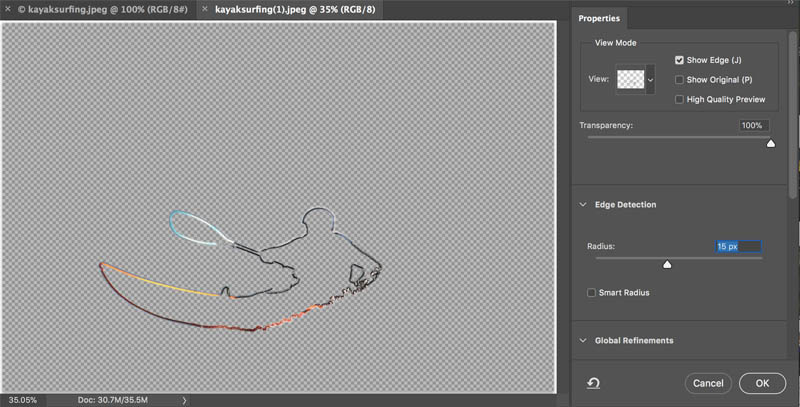Click the reset workspace arrow icon

(x=593, y=383)
